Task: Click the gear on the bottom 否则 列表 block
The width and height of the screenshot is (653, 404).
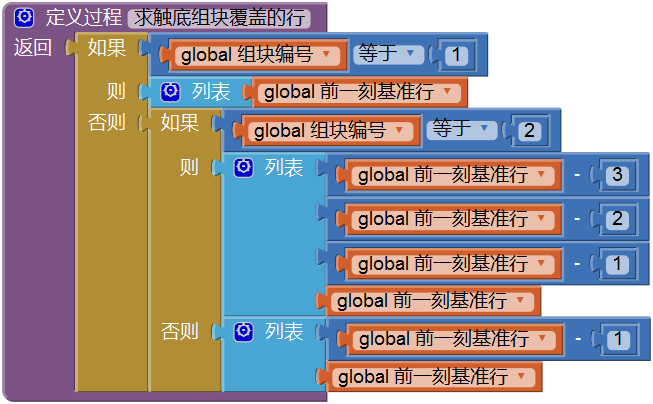Action: (243, 331)
